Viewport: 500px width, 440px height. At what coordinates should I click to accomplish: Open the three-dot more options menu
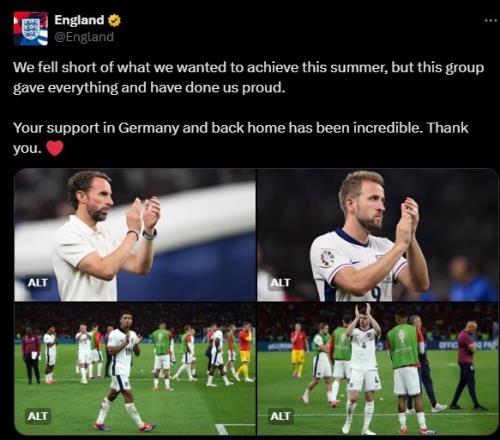click(491, 20)
